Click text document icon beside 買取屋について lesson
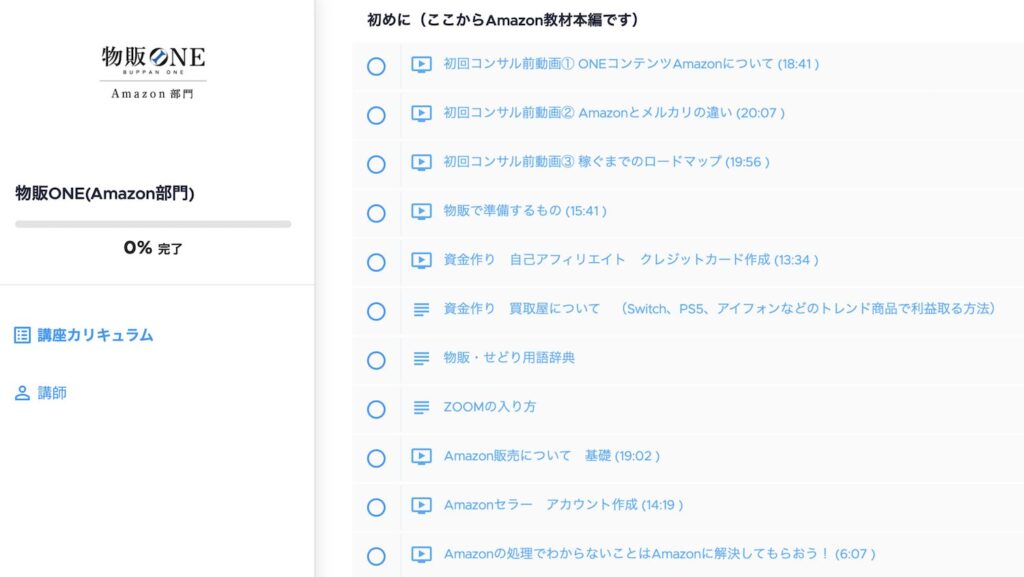The width and height of the screenshot is (1024, 577). point(421,310)
